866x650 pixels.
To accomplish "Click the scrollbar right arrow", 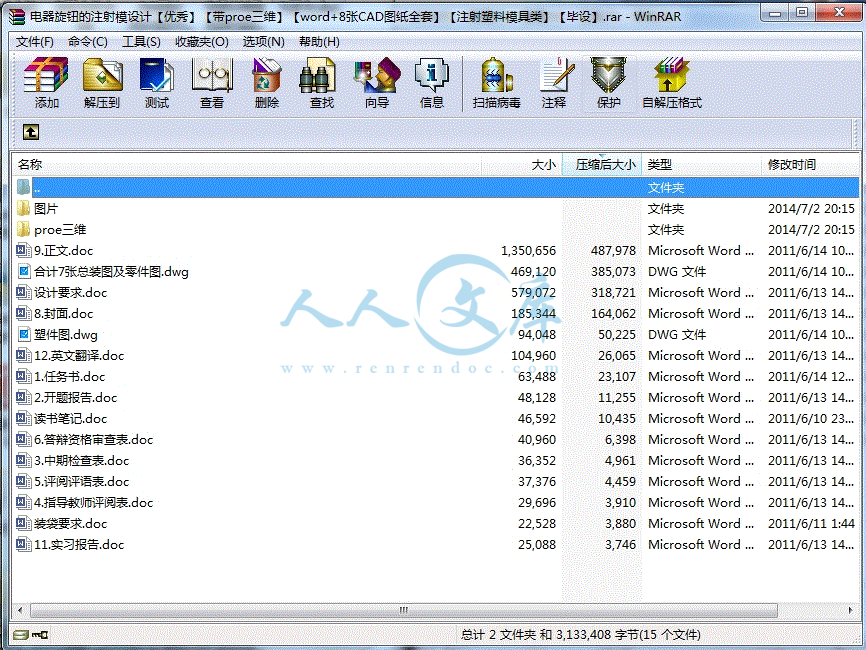I will (x=850, y=610).
